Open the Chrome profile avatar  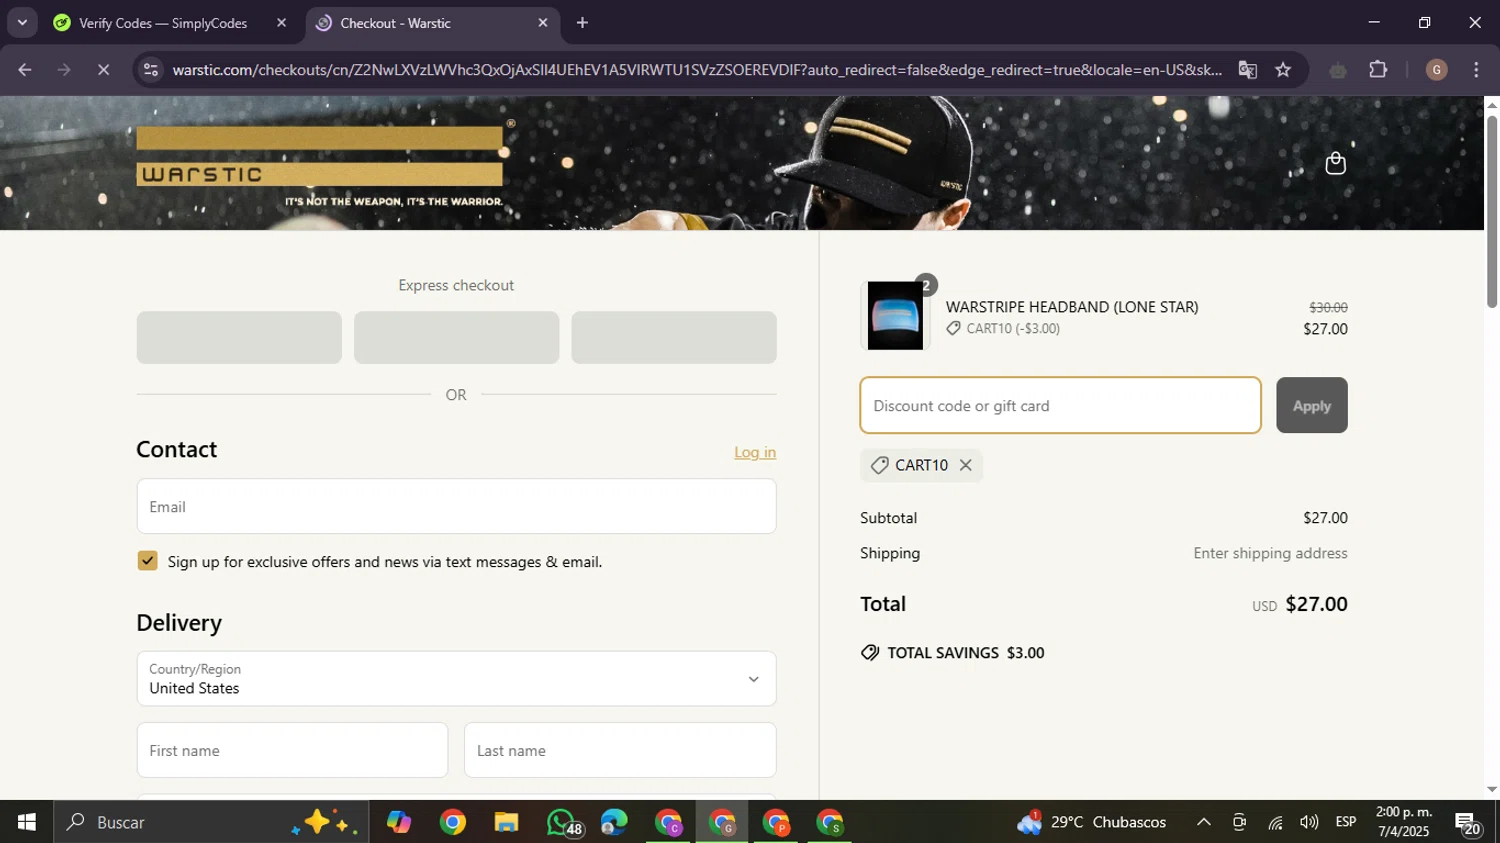pos(1436,70)
